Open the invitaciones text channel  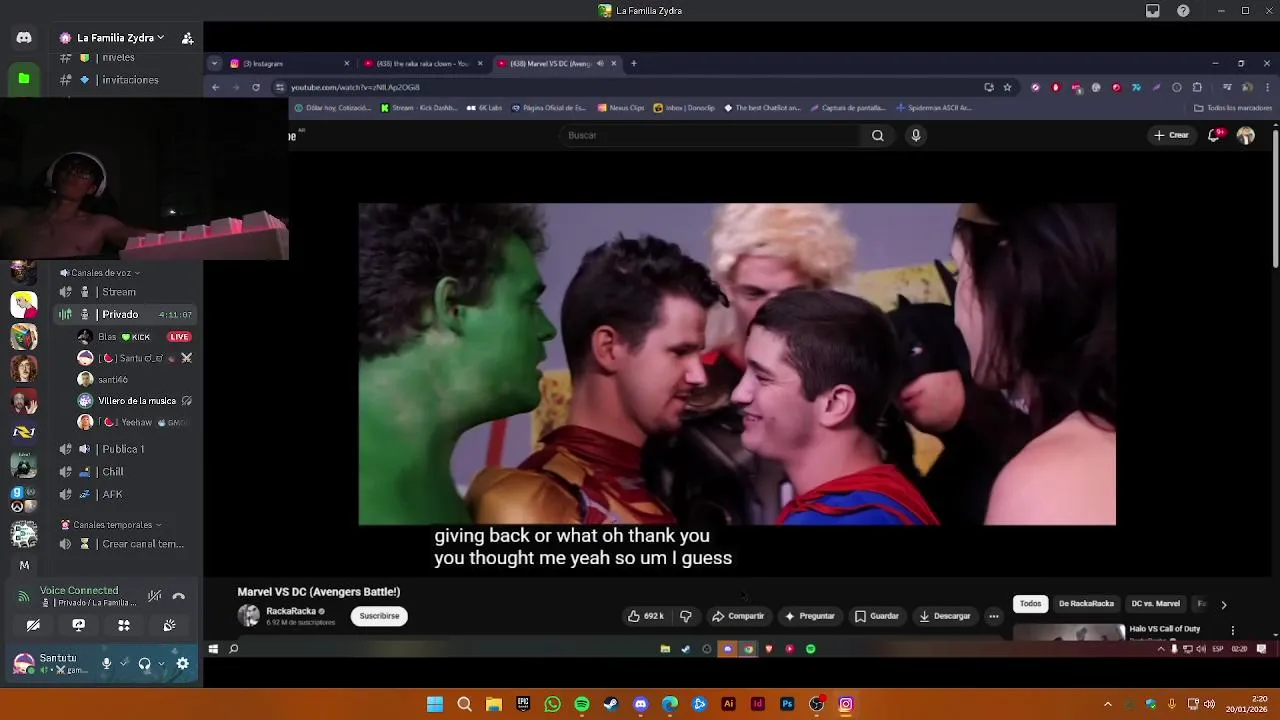point(126,80)
